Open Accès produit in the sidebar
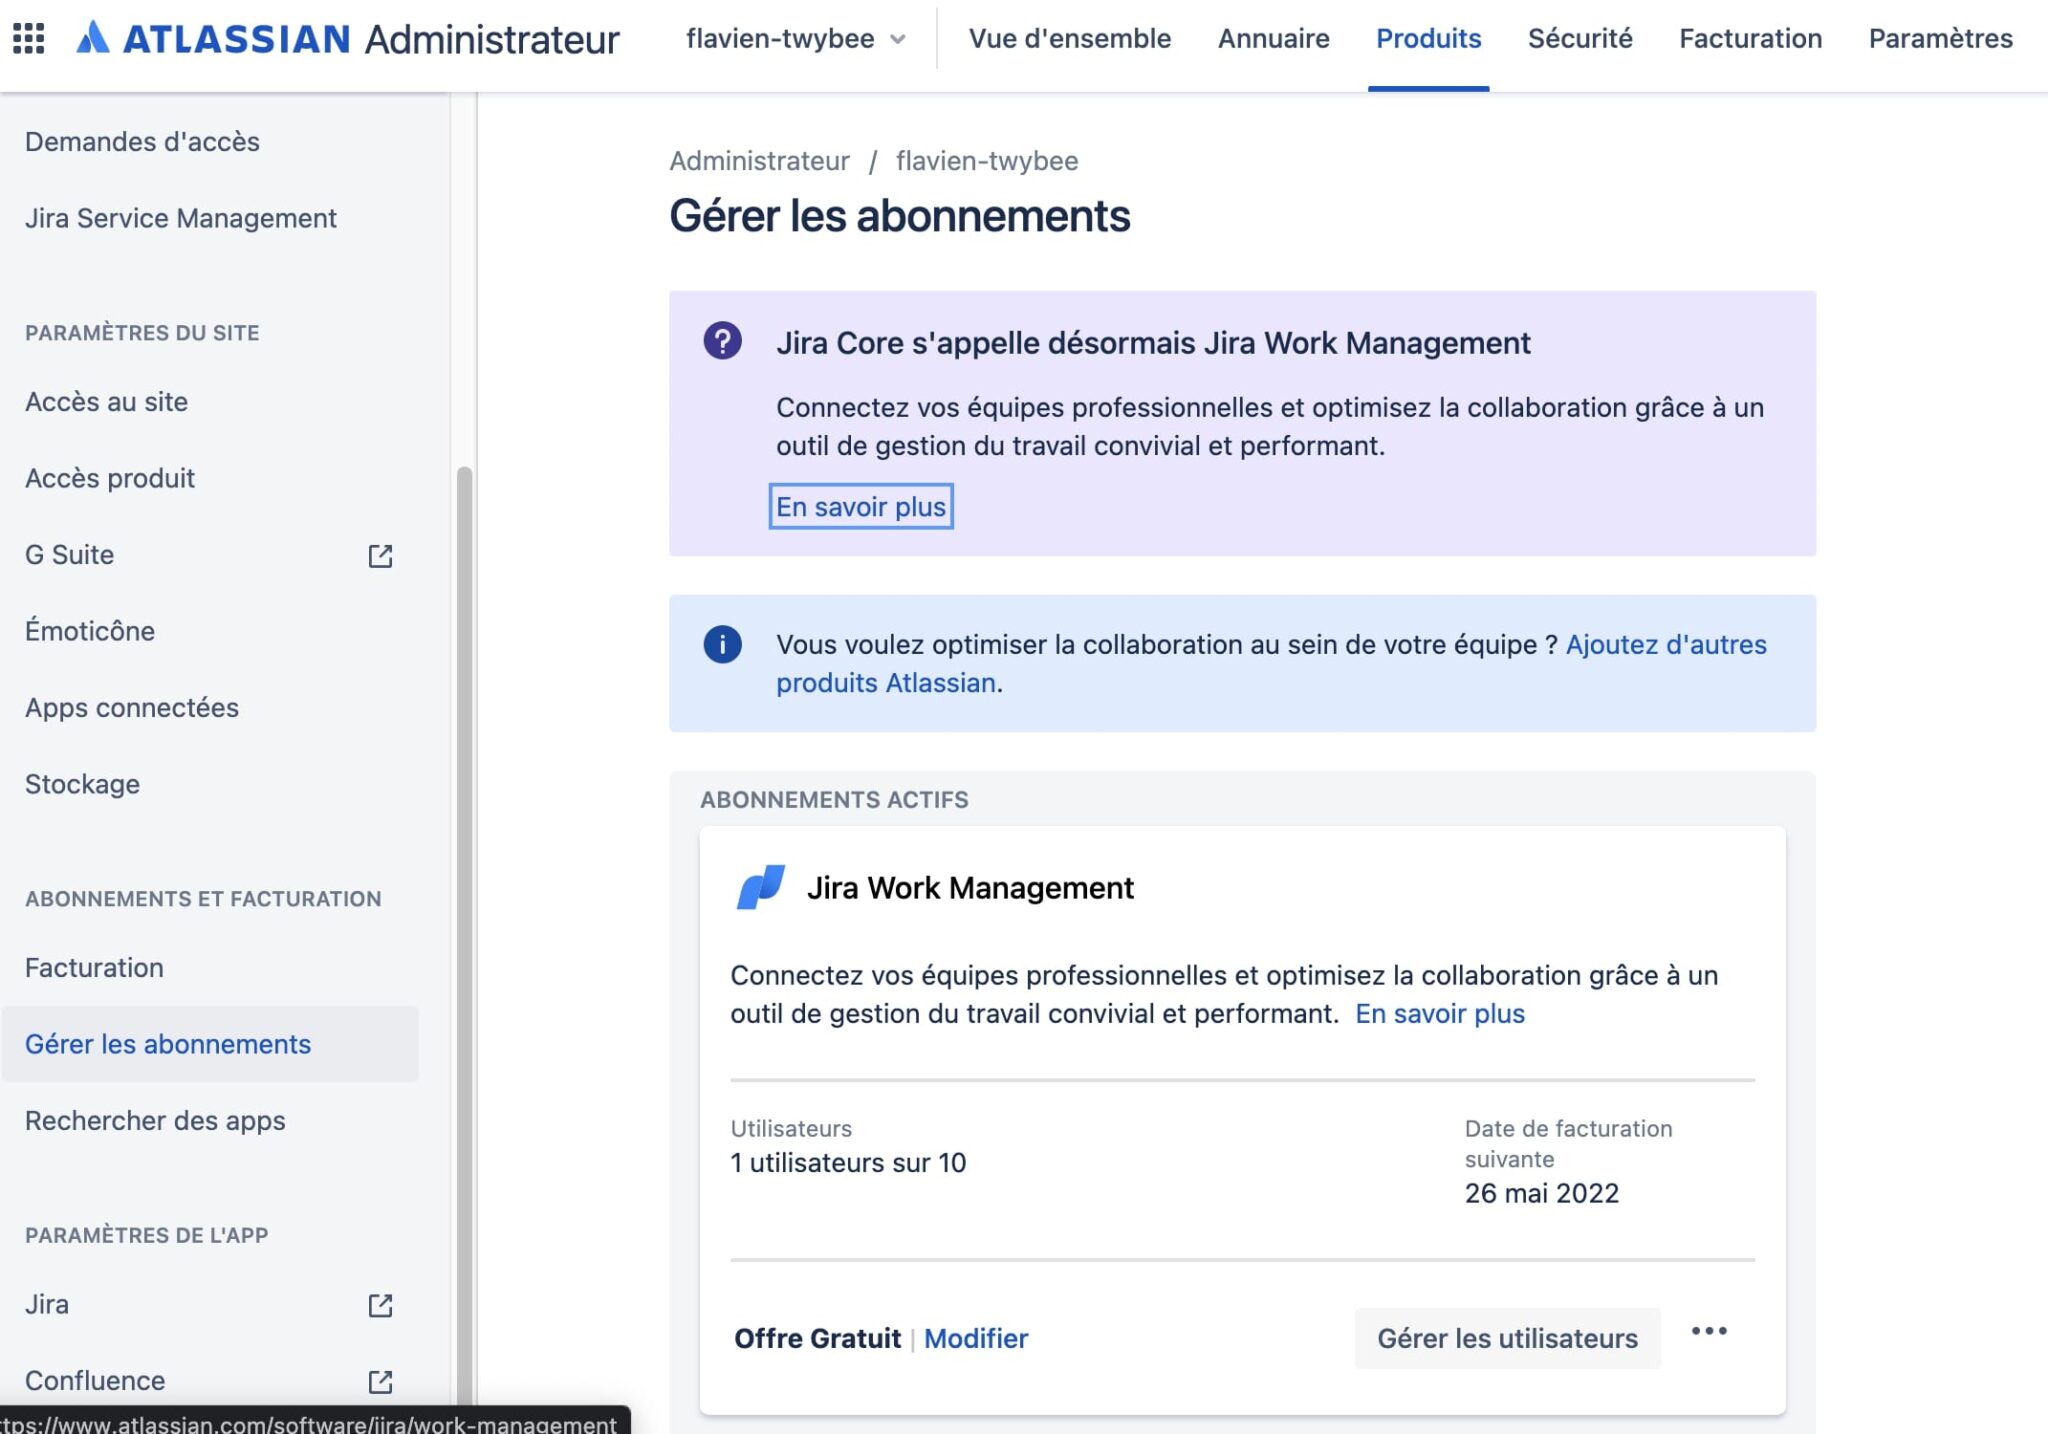 point(210,478)
